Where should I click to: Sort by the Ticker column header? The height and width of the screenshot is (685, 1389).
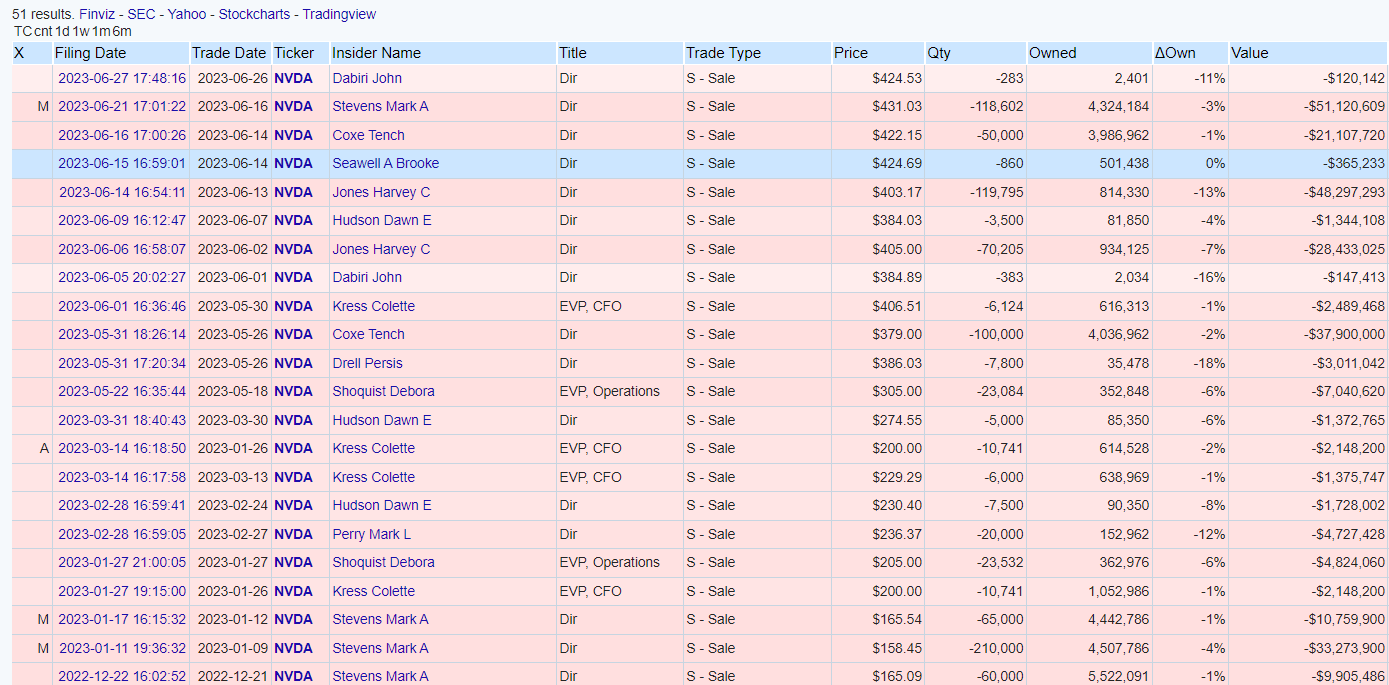click(293, 53)
